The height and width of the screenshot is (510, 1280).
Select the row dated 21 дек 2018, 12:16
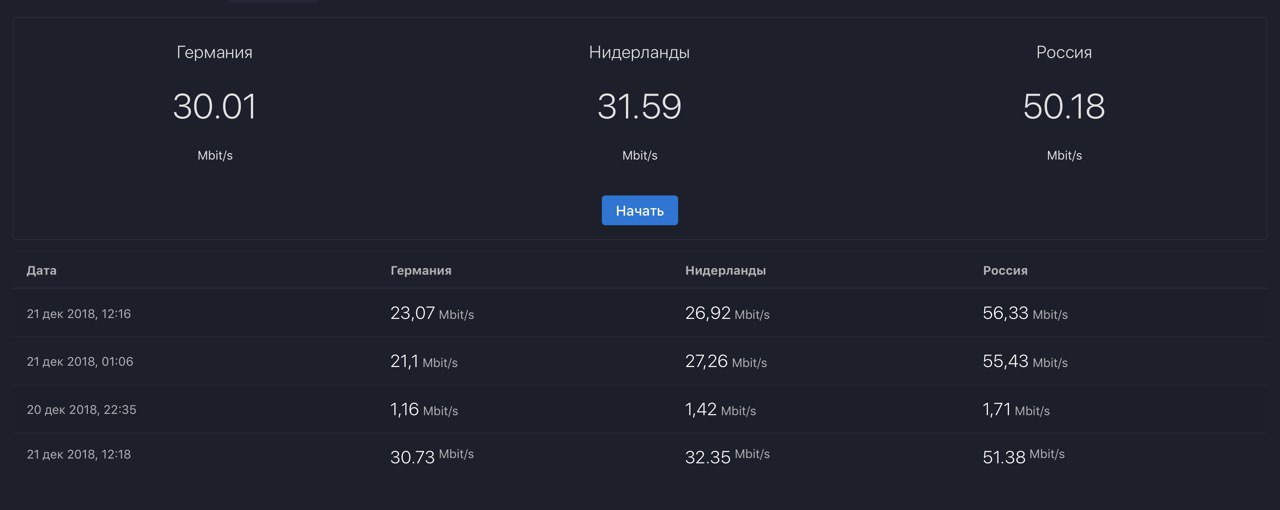[640, 313]
